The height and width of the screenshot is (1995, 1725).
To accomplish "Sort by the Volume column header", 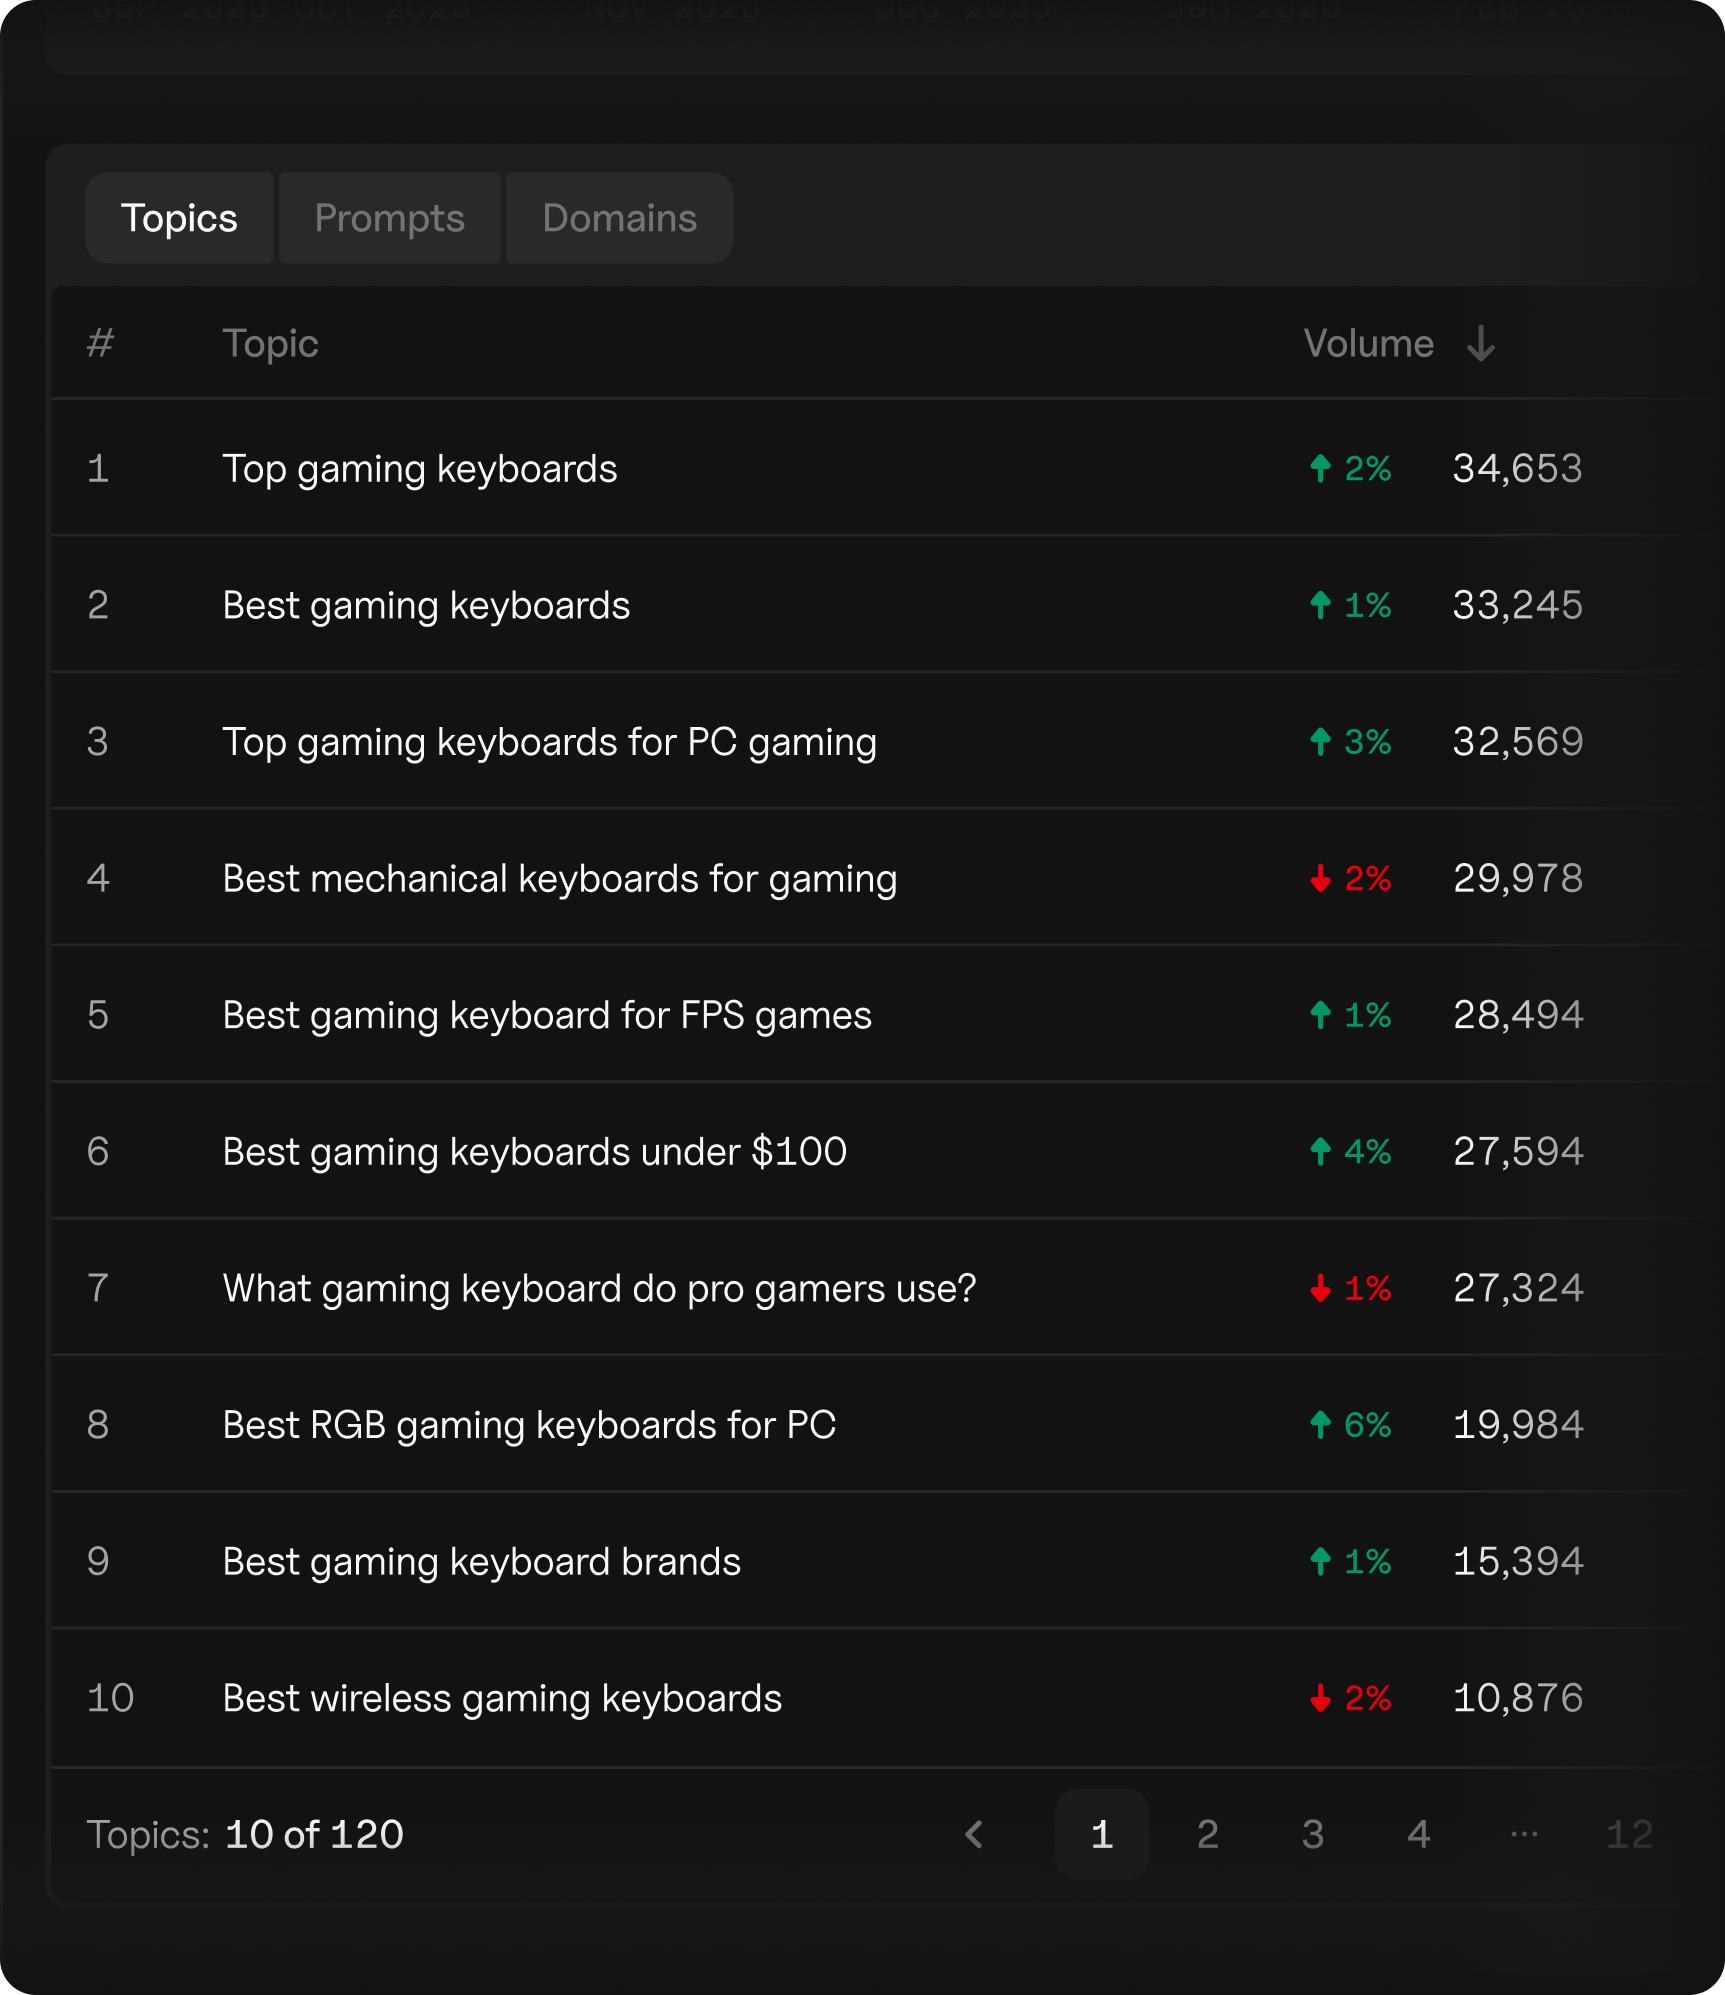I will click(1368, 344).
